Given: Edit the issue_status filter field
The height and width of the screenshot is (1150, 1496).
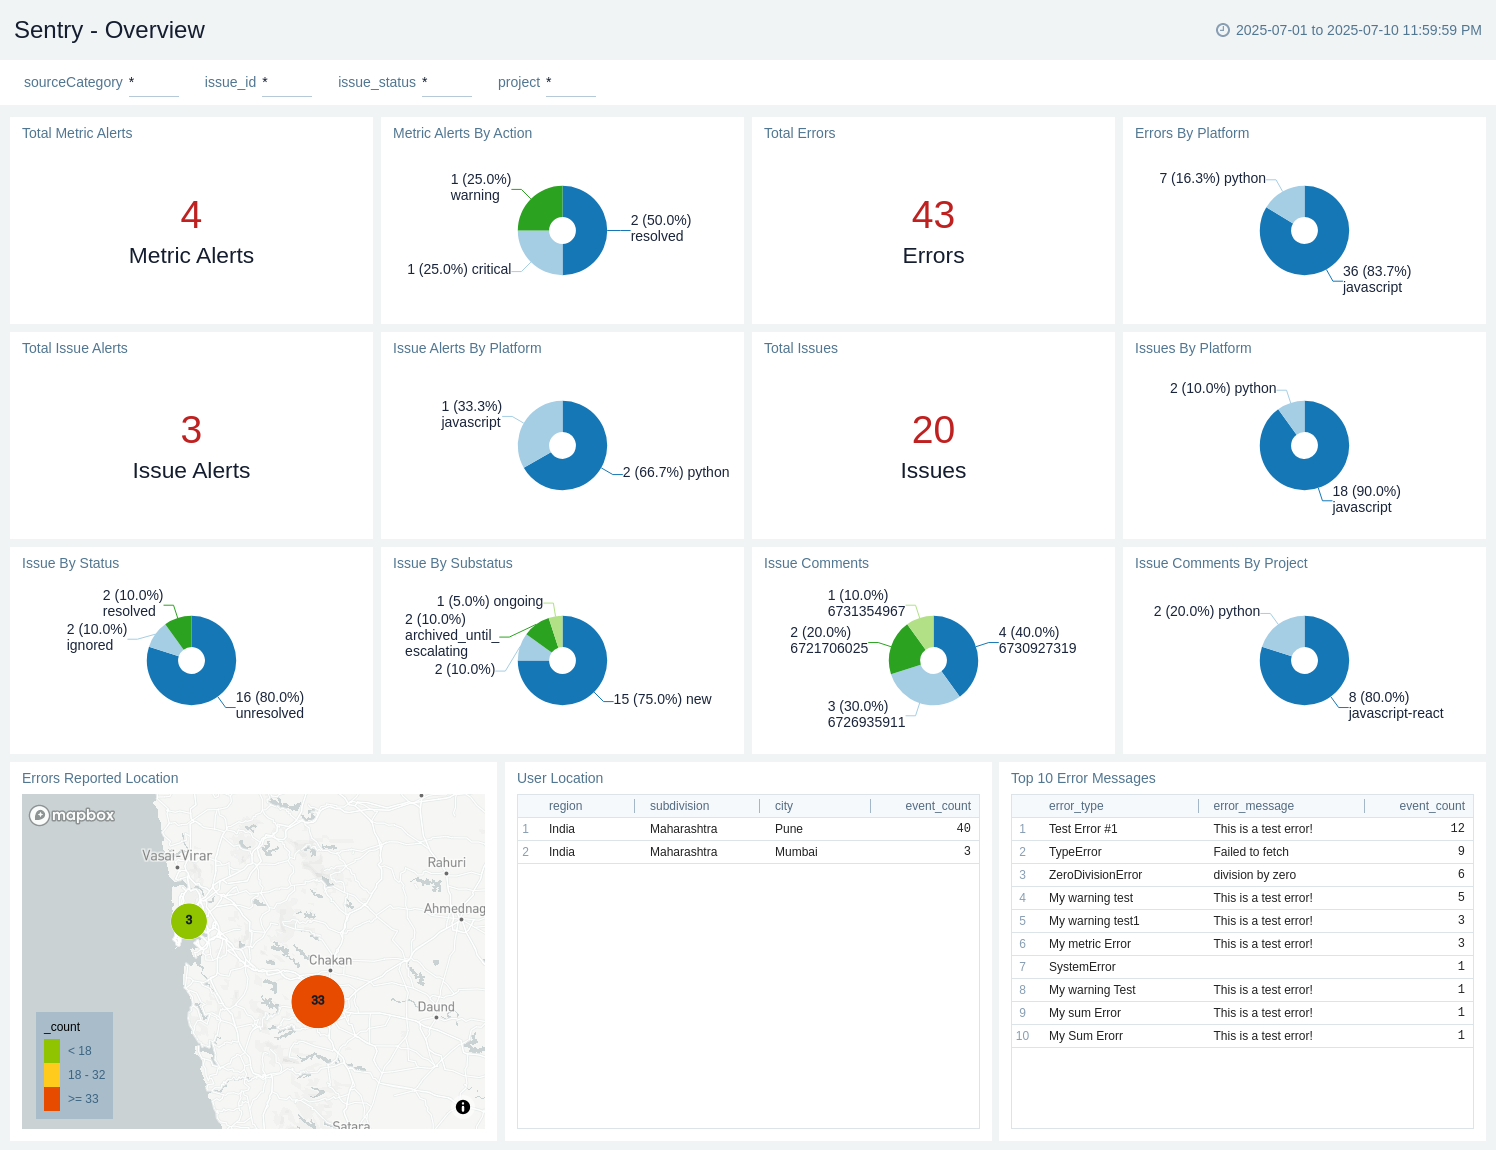Looking at the screenshot, I should 447,83.
